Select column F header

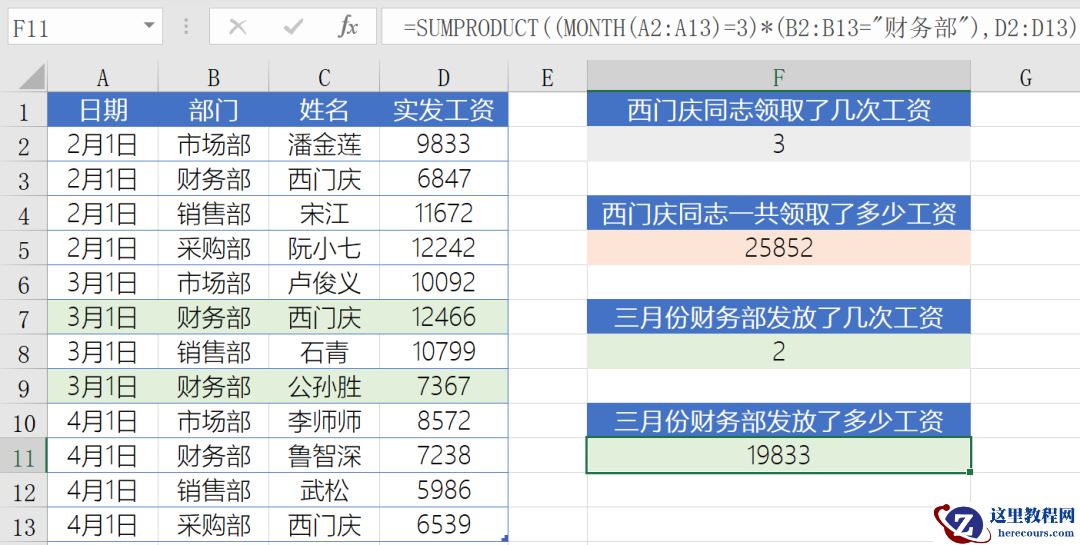pos(779,77)
